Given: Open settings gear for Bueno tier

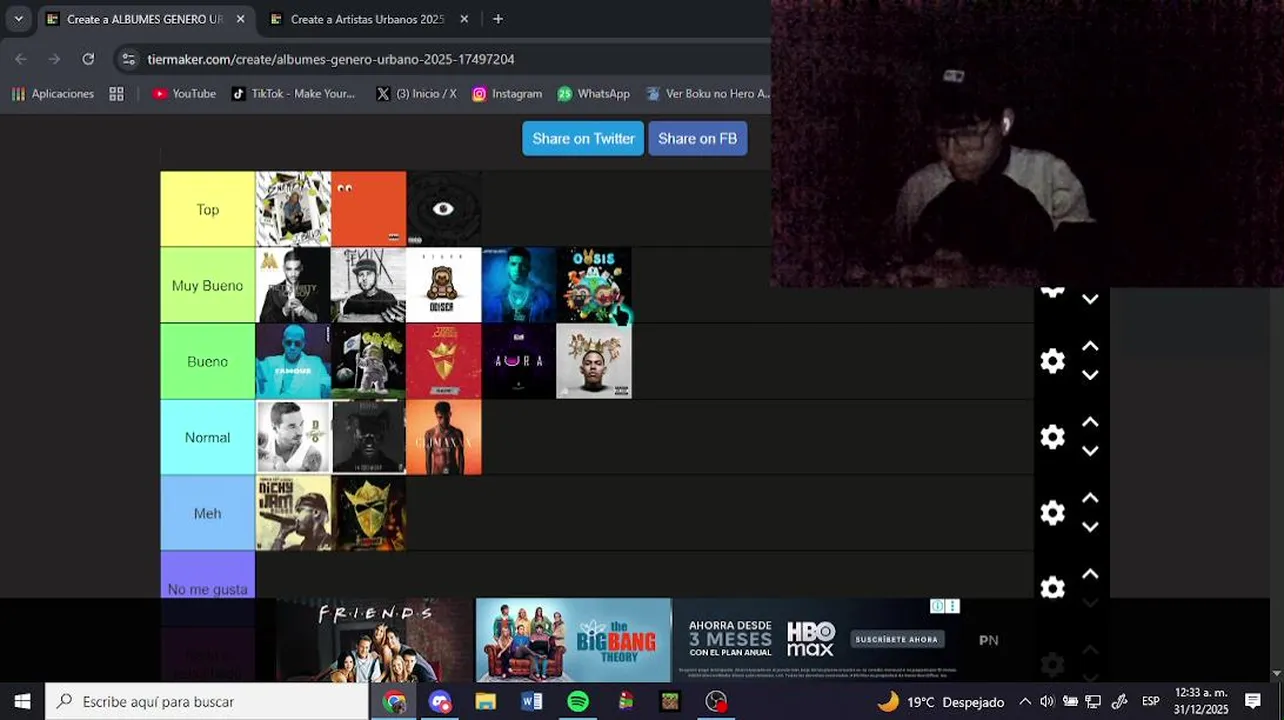Looking at the screenshot, I should 1052,361.
